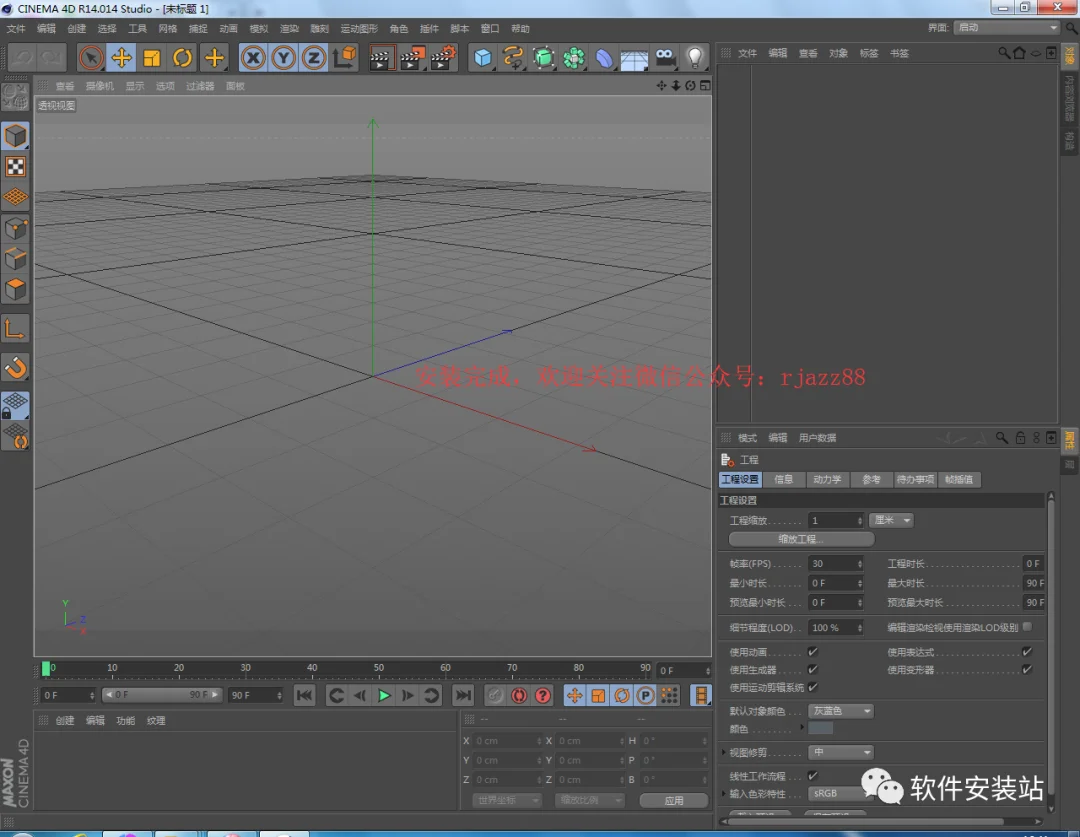
Task: Toggle the 使用表达式 checkbox
Action: (1027, 652)
